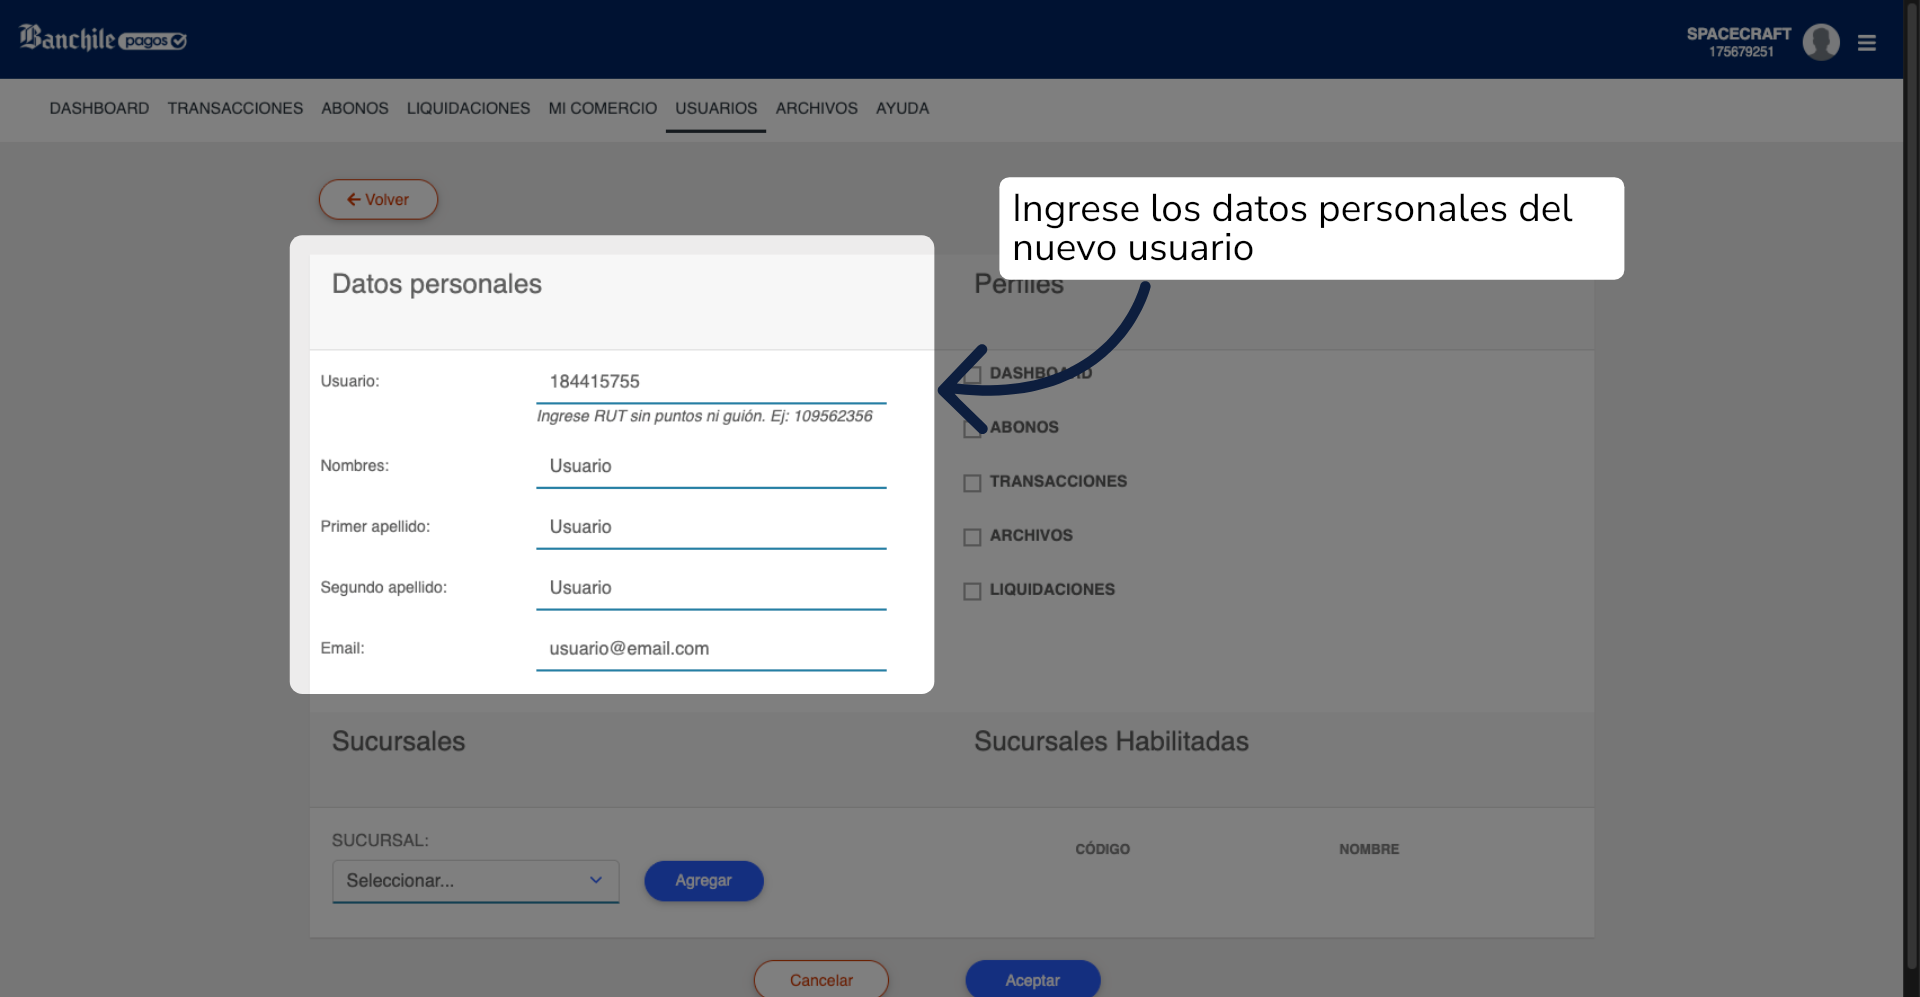The height and width of the screenshot is (997, 1920).
Task: Go to the DASHBOARD menu
Action: click(99, 108)
